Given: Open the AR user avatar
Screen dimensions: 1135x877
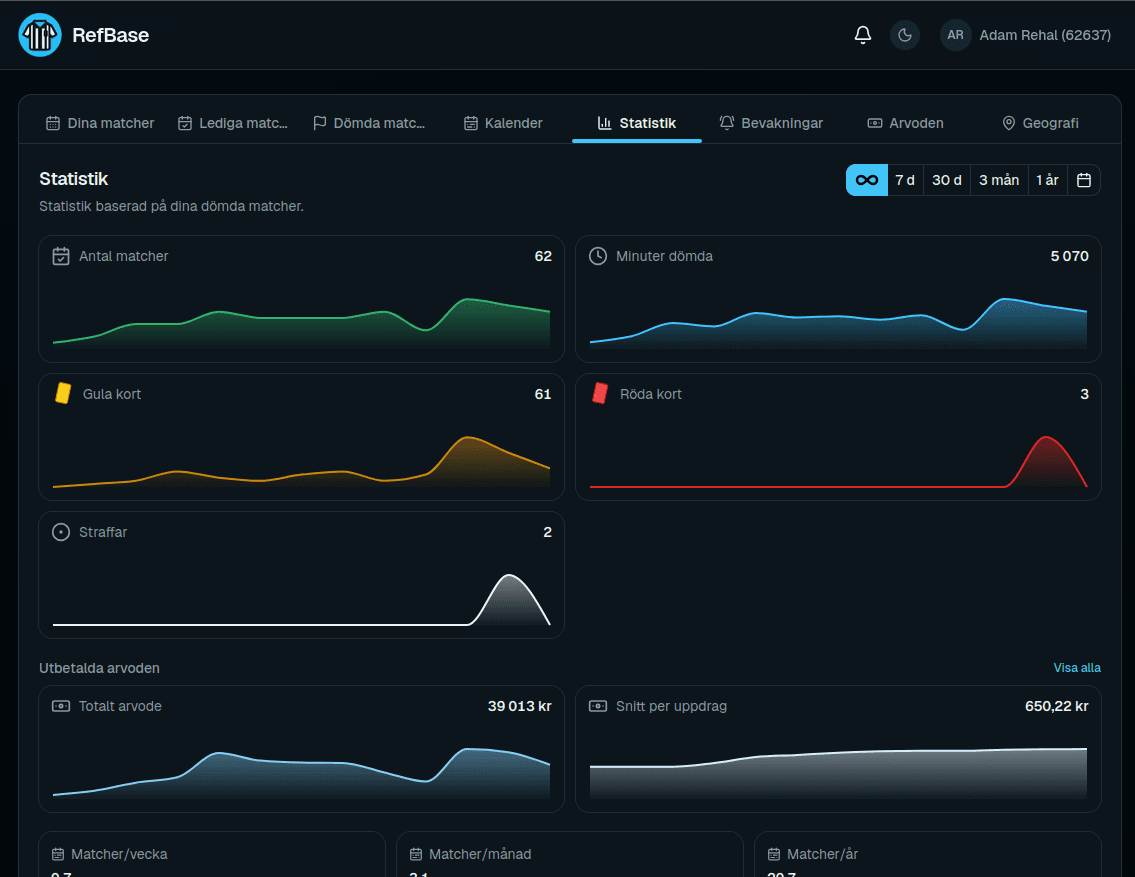Looking at the screenshot, I should pyautogui.click(x=955, y=35).
